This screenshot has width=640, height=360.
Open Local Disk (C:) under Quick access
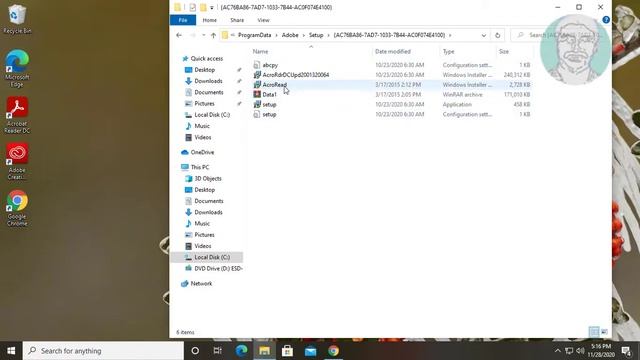tap(212, 115)
